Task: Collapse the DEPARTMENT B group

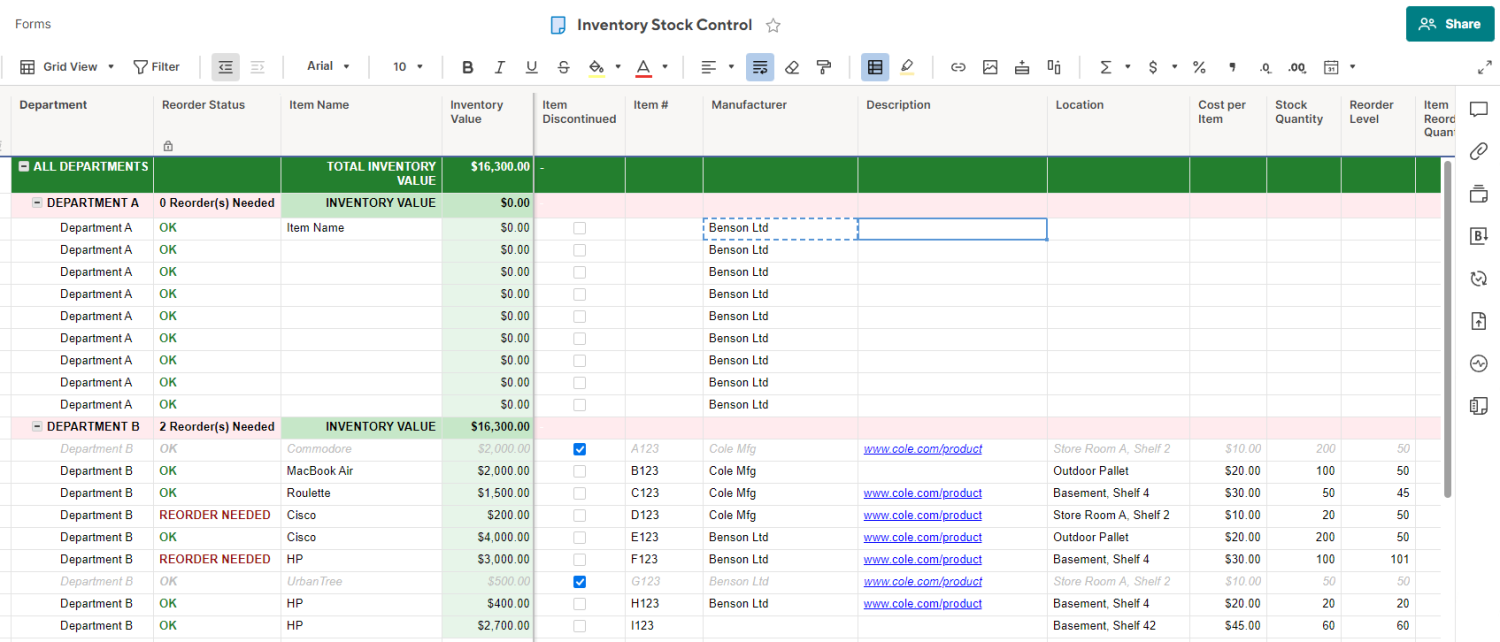Action: tap(37, 427)
